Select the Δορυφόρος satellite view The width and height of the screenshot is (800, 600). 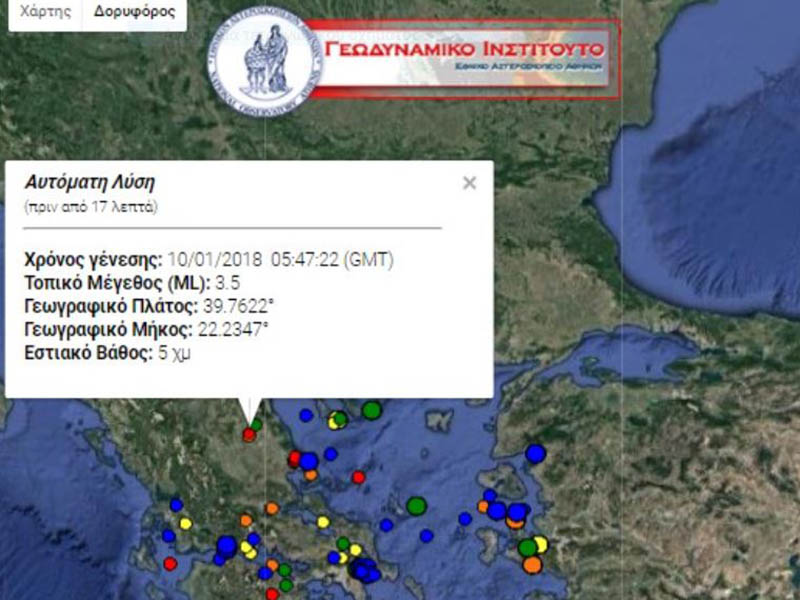[133, 13]
